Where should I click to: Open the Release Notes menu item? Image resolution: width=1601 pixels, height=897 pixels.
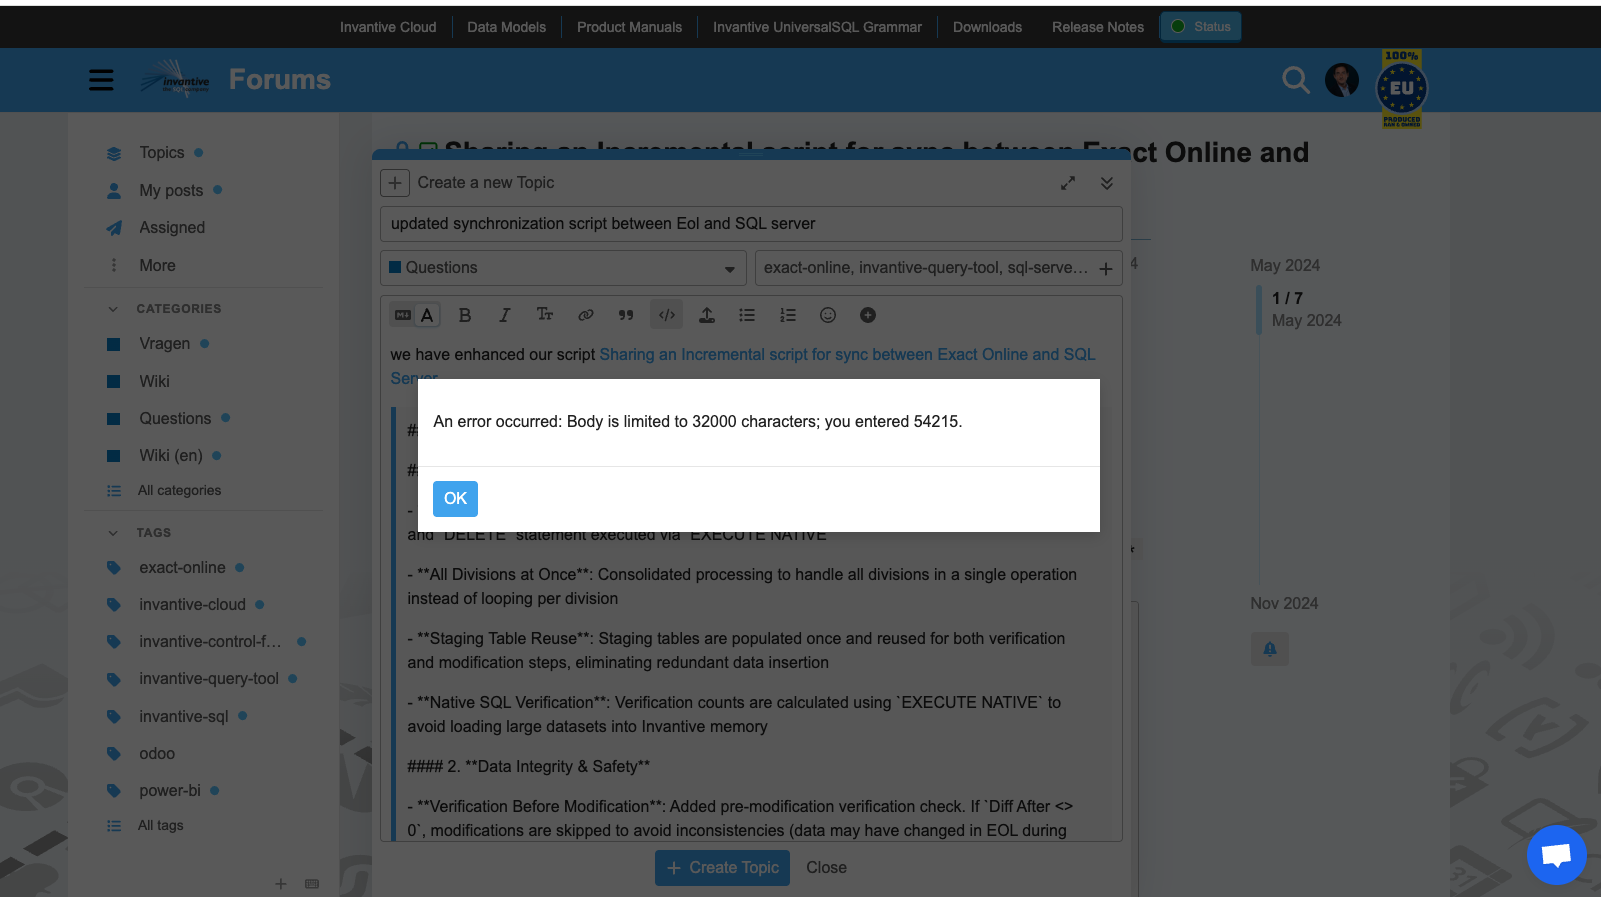(x=1097, y=27)
